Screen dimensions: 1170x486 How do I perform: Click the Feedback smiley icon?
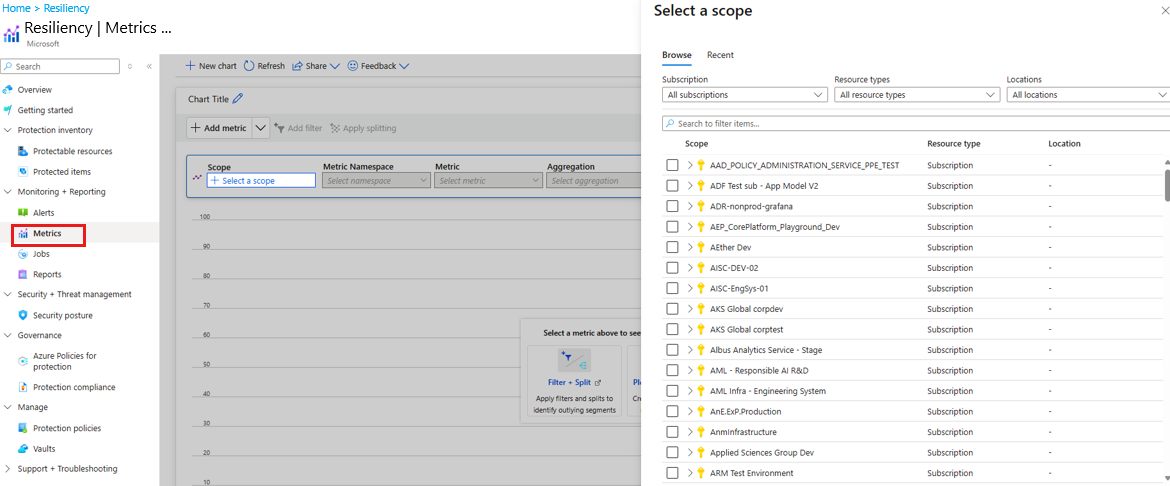(353, 66)
